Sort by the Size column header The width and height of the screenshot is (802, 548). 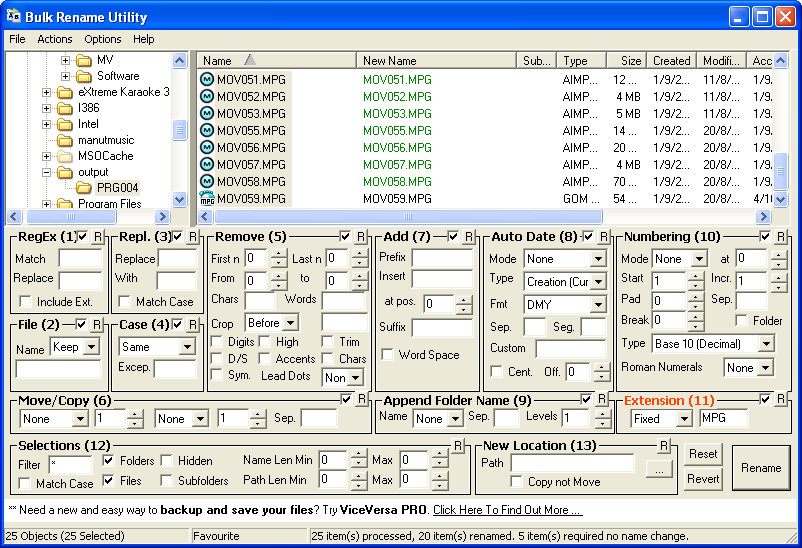pos(627,60)
